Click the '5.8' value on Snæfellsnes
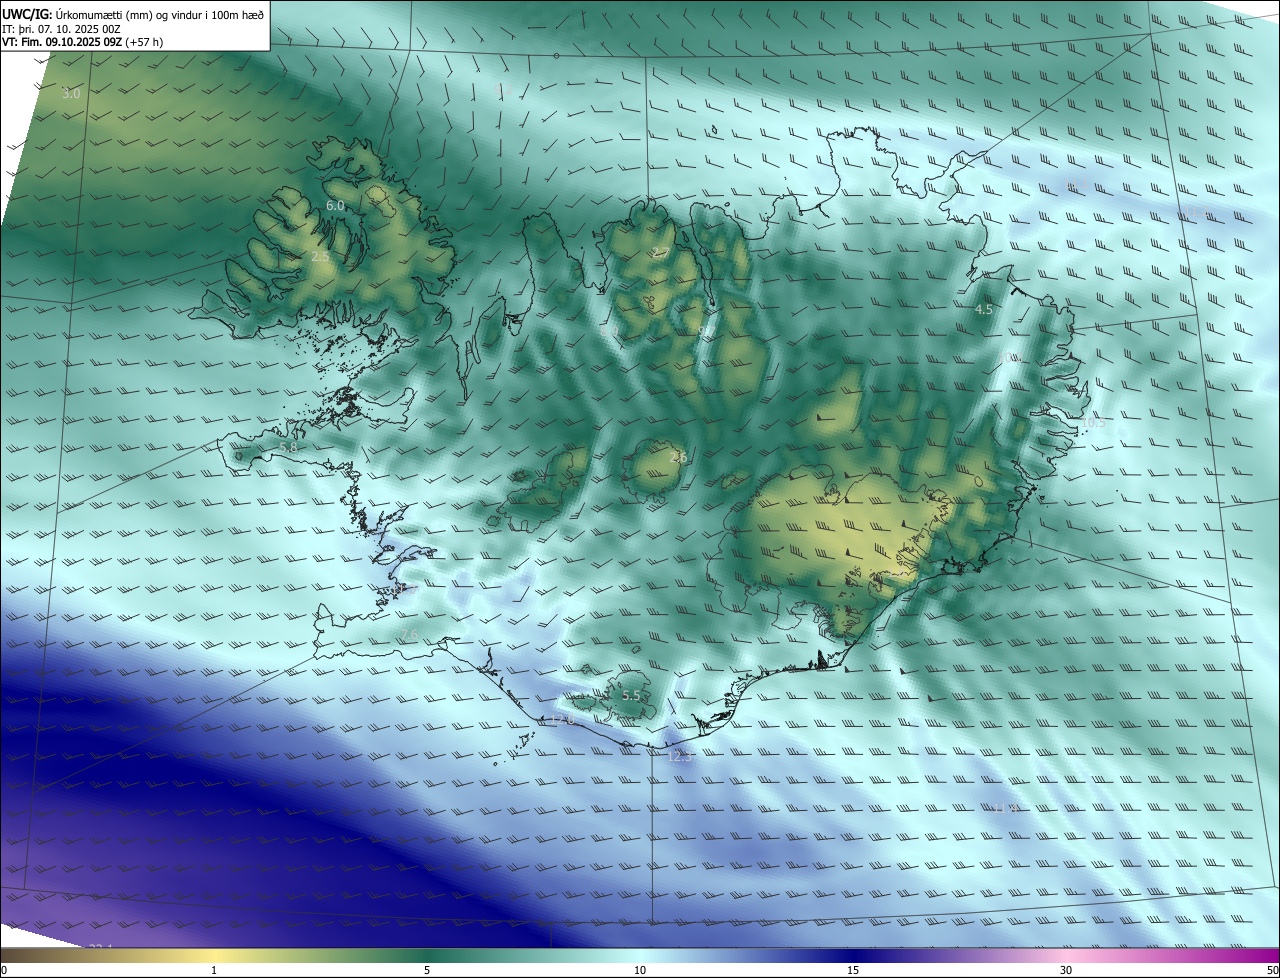The image size is (1280, 978). pyautogui.click(x=288, y=448)
